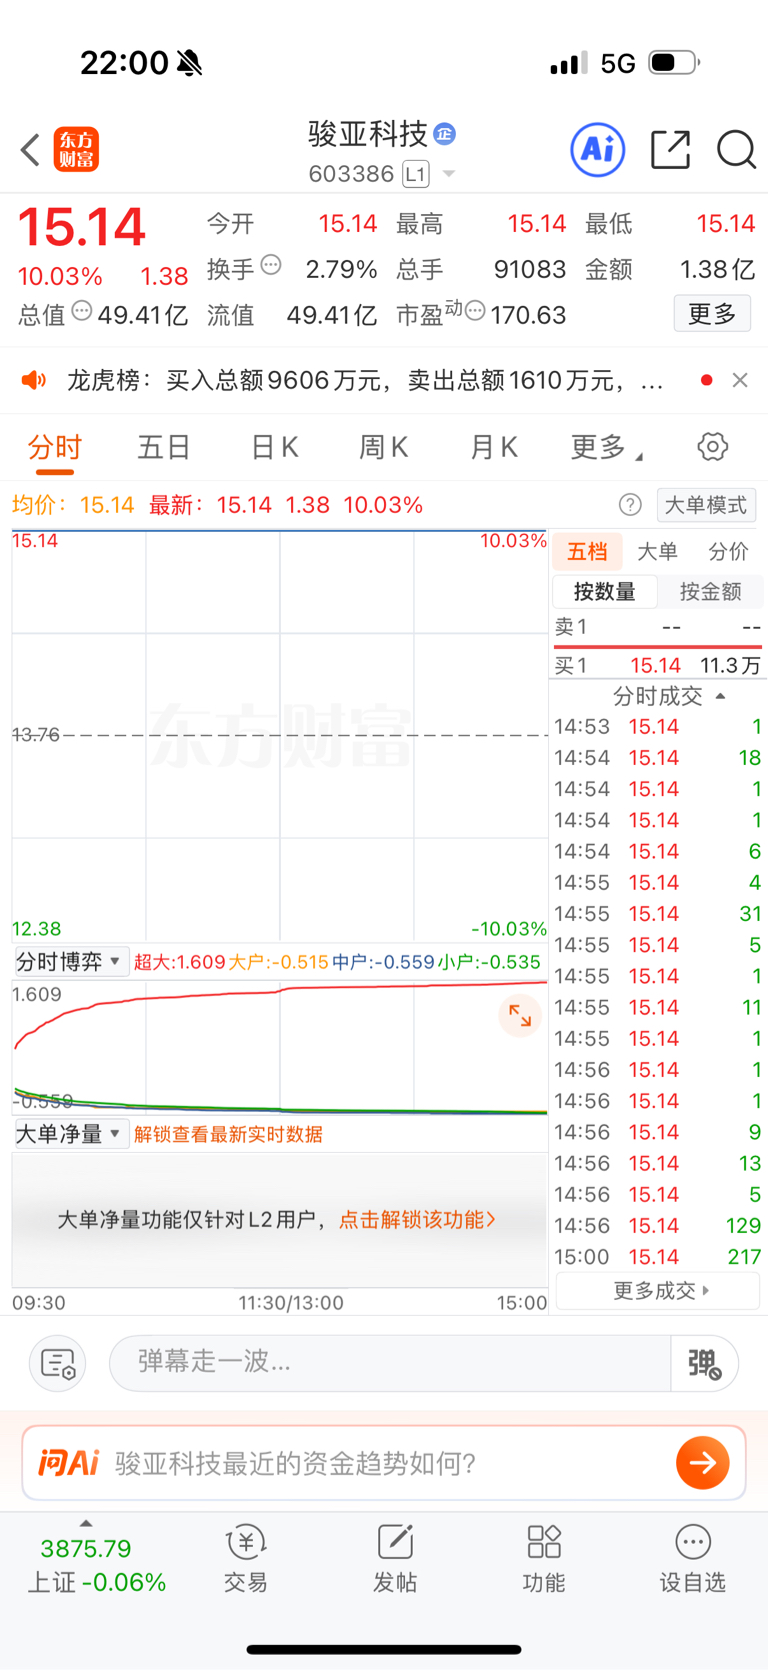The width and height of the screenshot is (768, 1670).
Task: Switch to the 五日 tab
Action: [164, 447]
